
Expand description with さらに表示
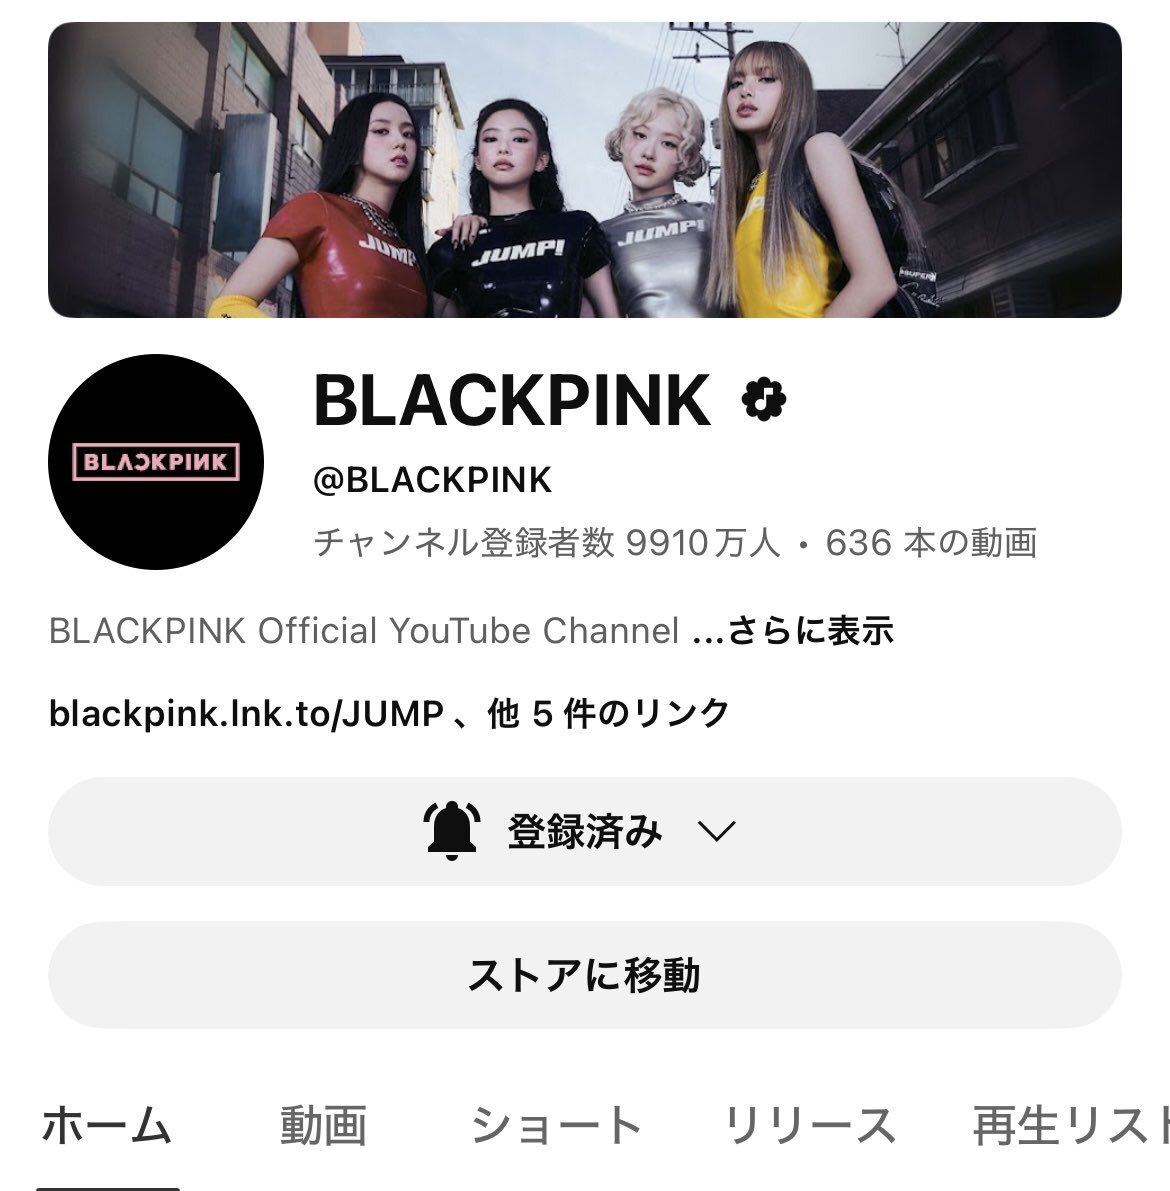[811, 631]
